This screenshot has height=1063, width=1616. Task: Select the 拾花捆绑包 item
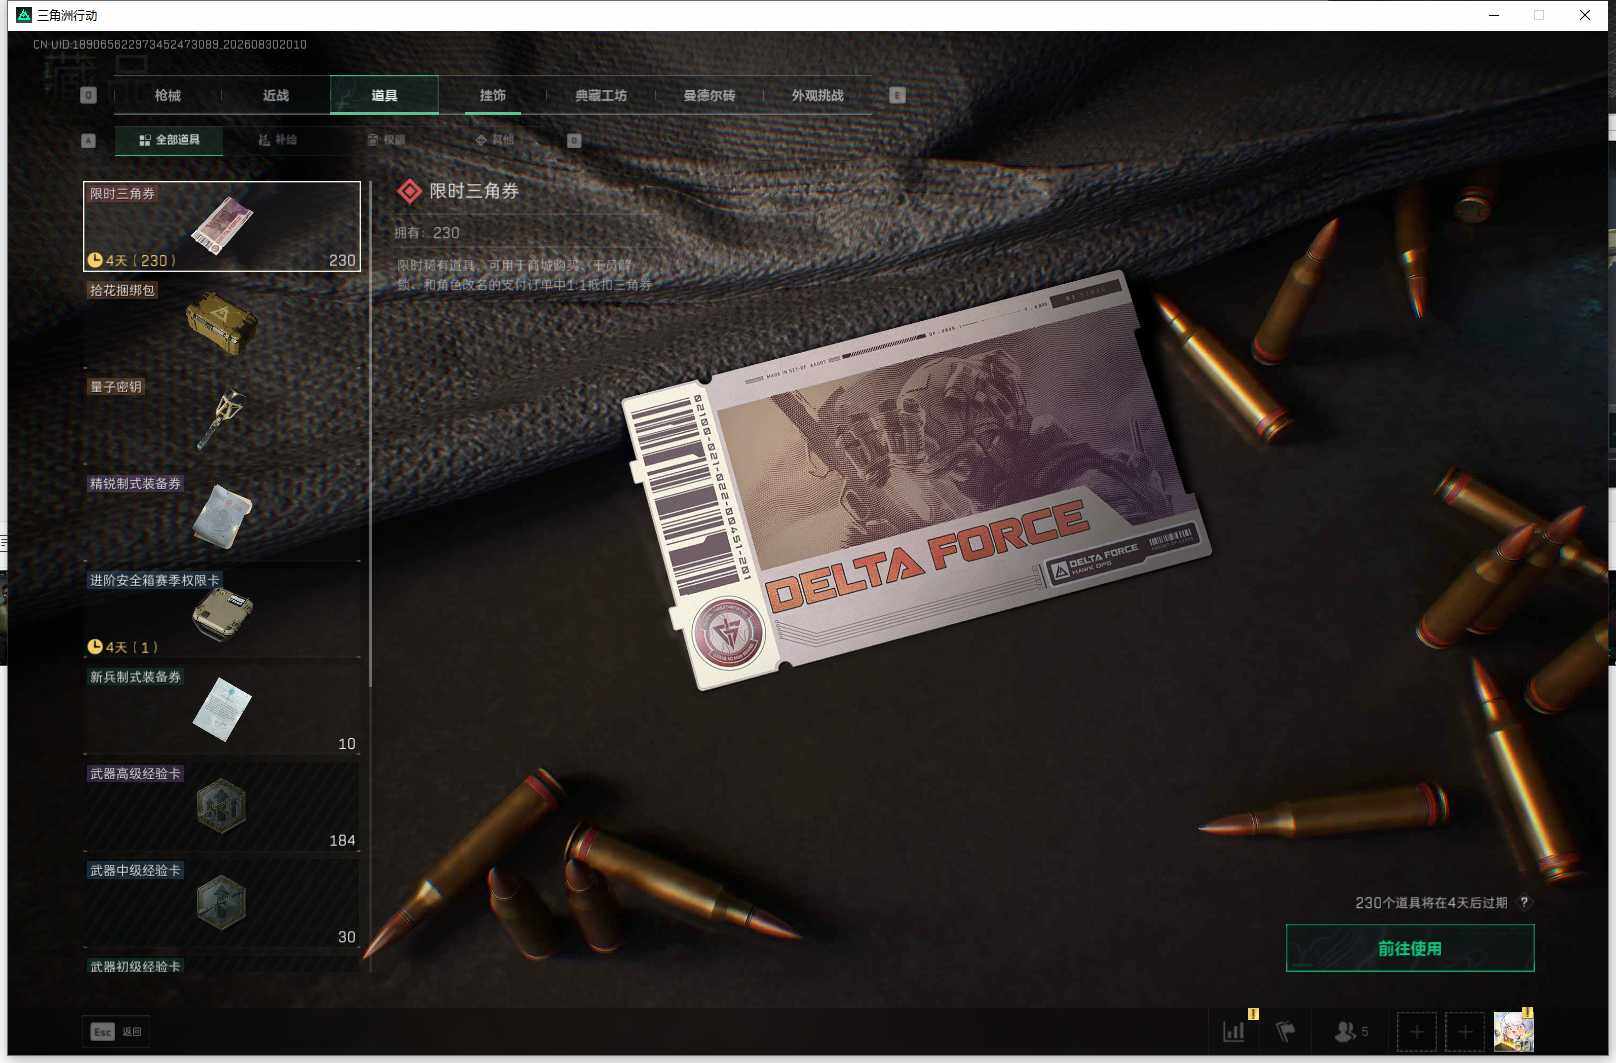[222, 323]
